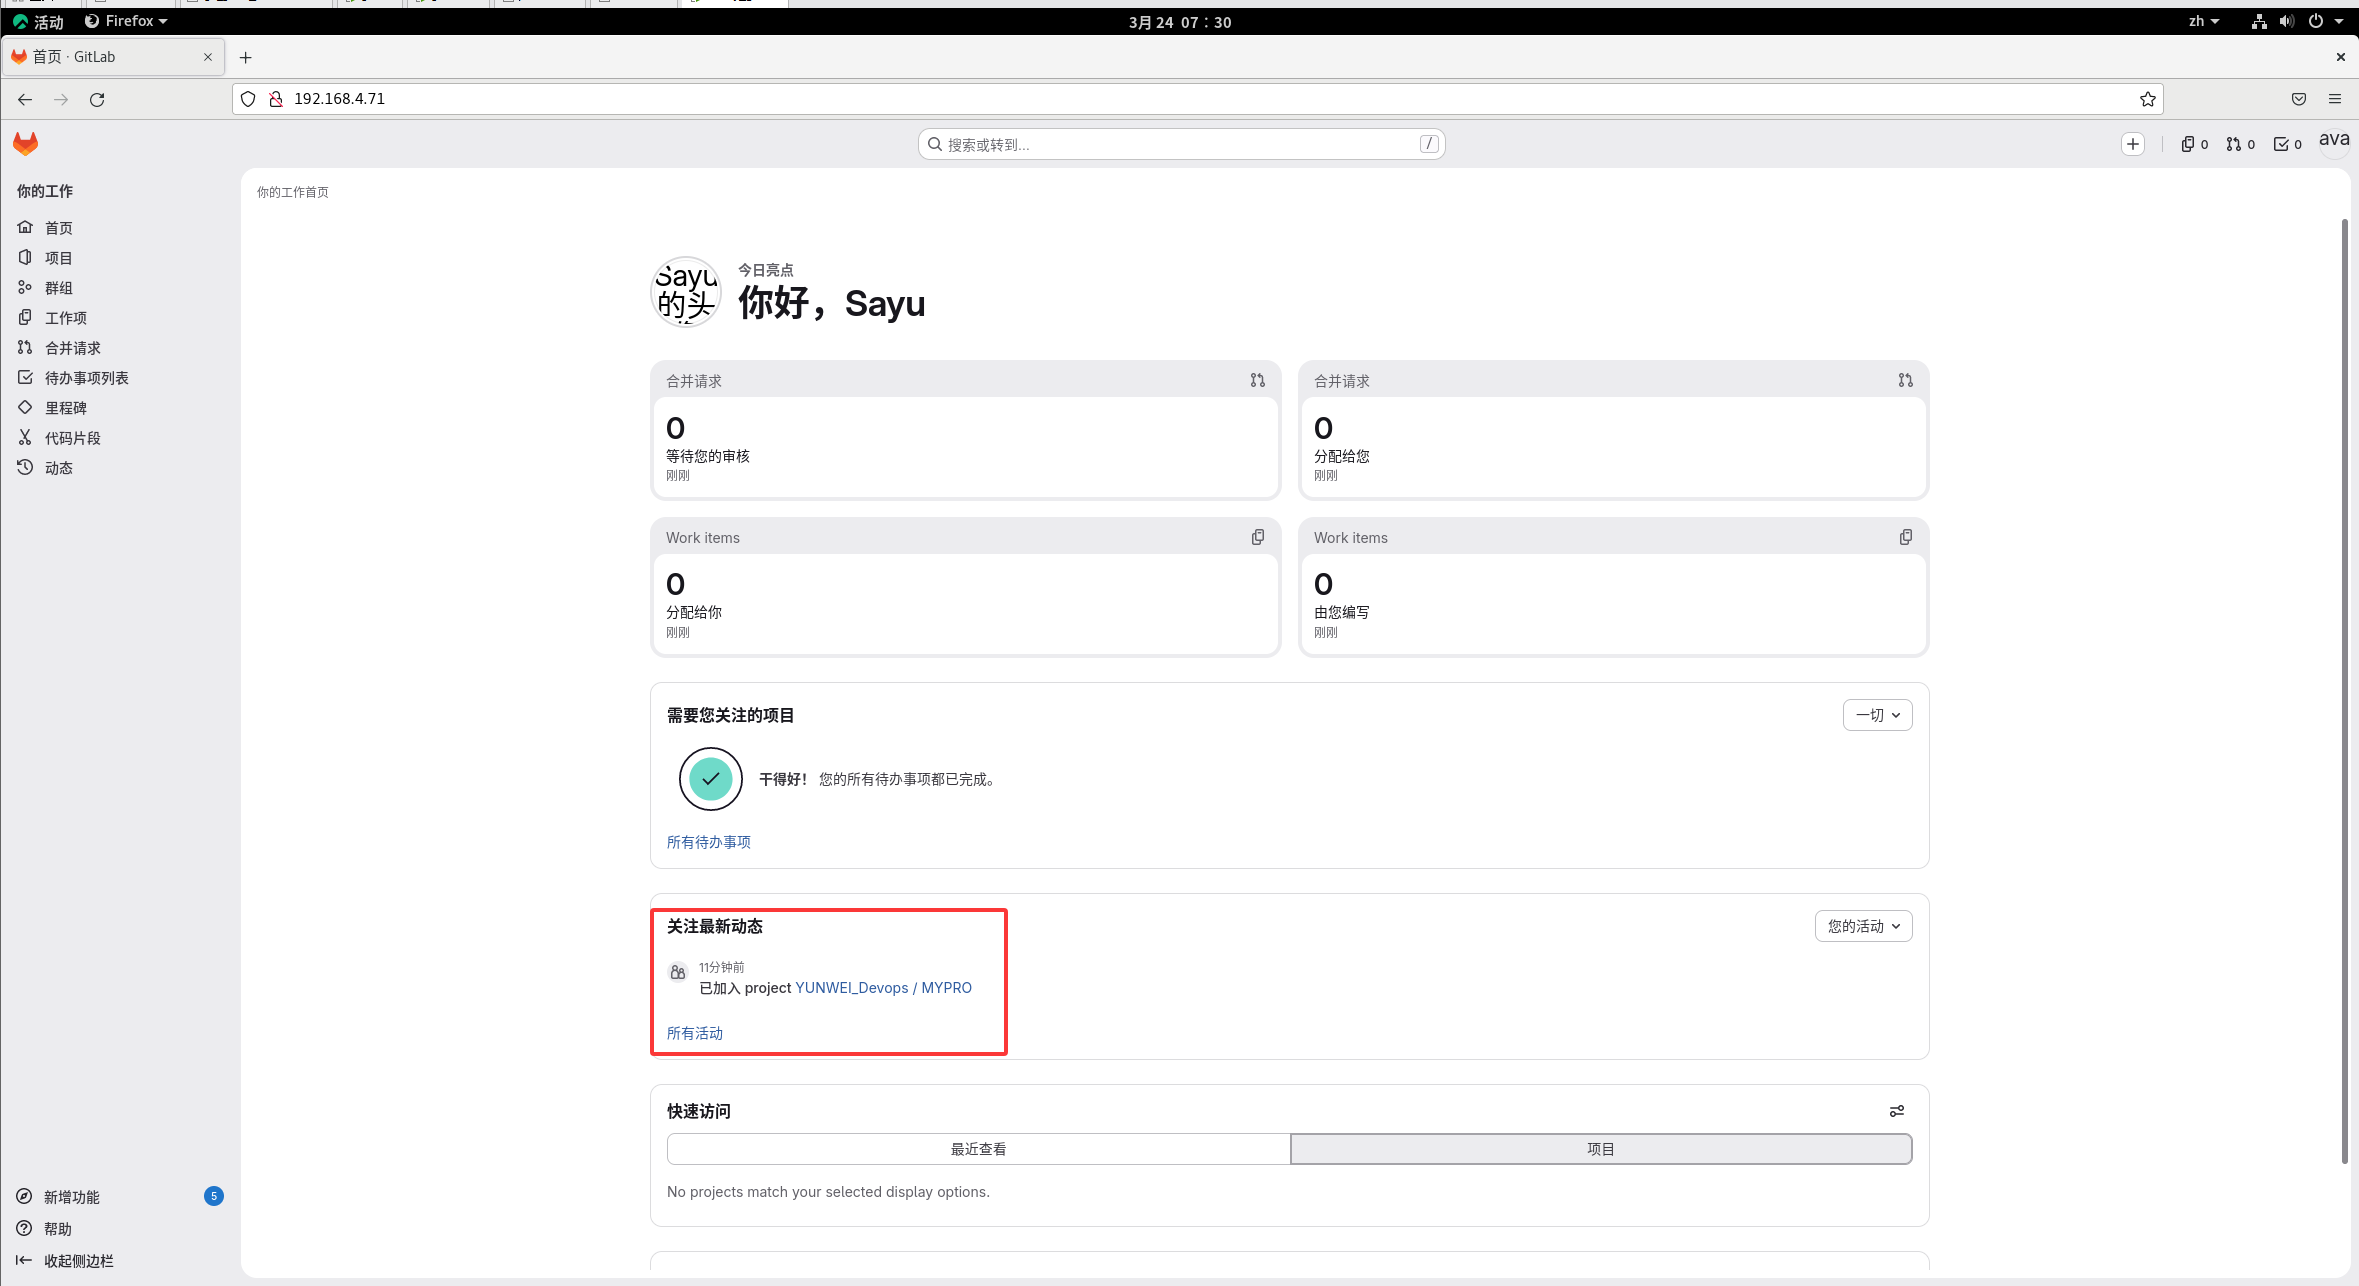2359x1286 pixels.
Task: Open 群组 in the sidebar
Action: (58, 288)
